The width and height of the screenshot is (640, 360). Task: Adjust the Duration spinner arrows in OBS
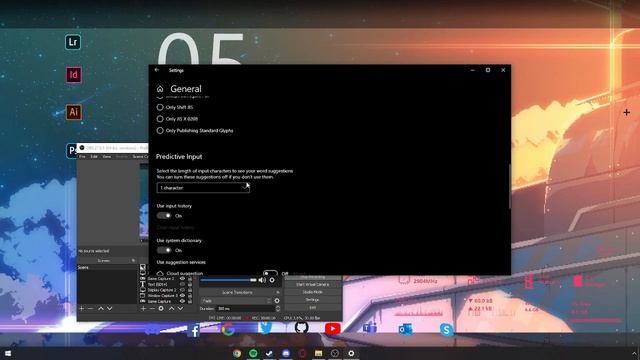tap(278, 309)
